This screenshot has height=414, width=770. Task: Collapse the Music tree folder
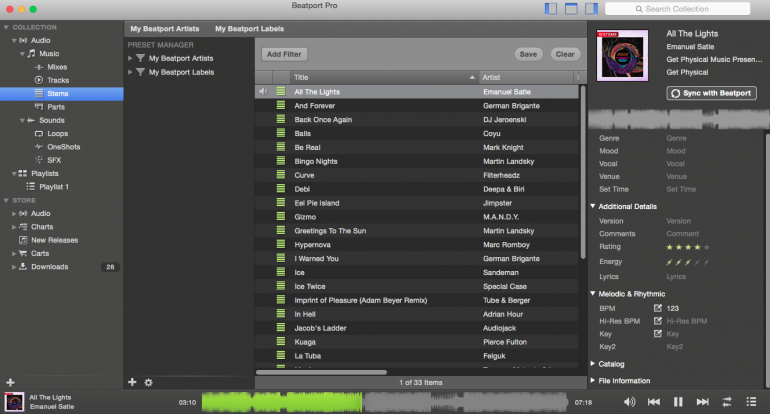[x=22, y=54]
